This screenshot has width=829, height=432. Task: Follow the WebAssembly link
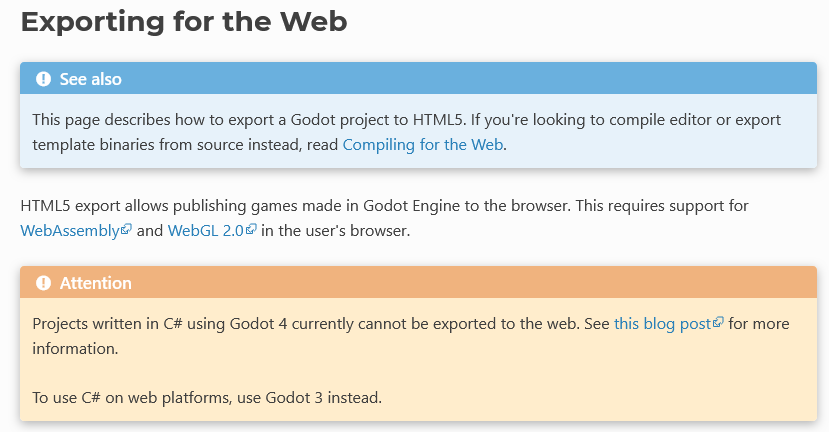point(70,231)
